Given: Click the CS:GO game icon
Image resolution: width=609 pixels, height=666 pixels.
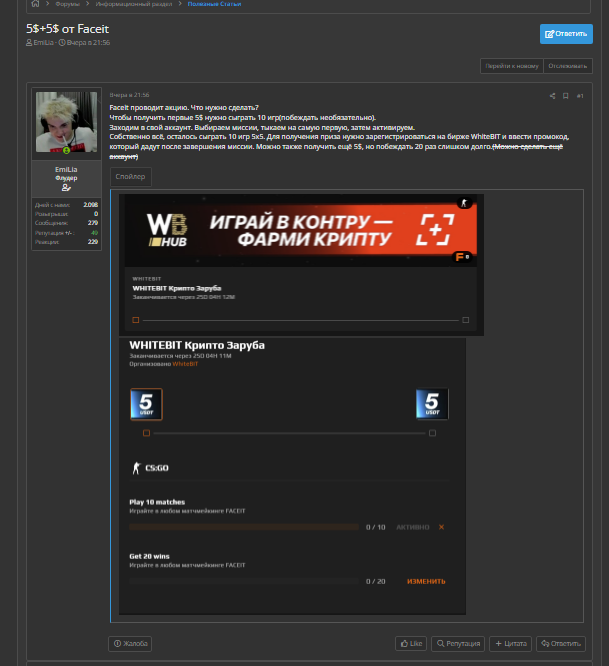Looking at the screenshot, I should [136, 468].
